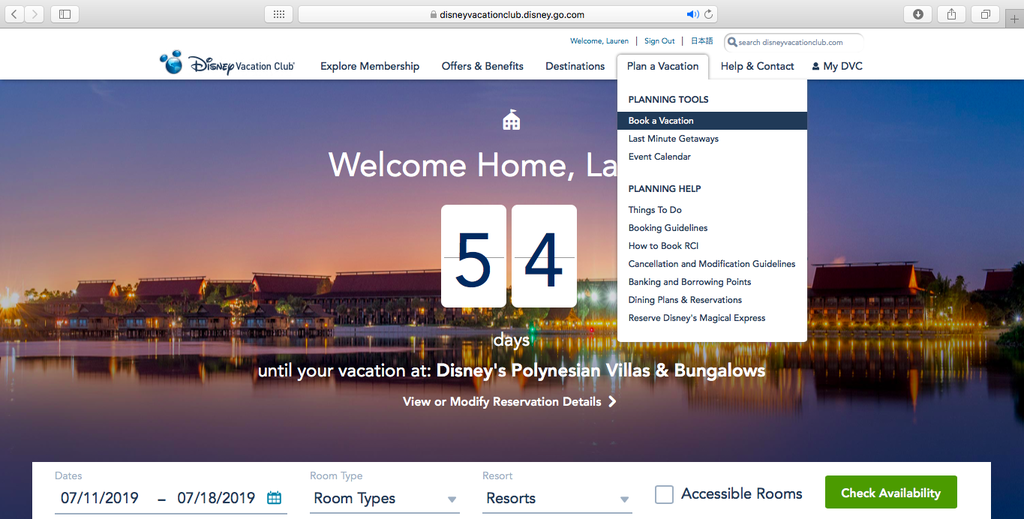Screen dimensions: 1024x519
Task: Click the start date 07/11/2019
Action: [100, 498]
